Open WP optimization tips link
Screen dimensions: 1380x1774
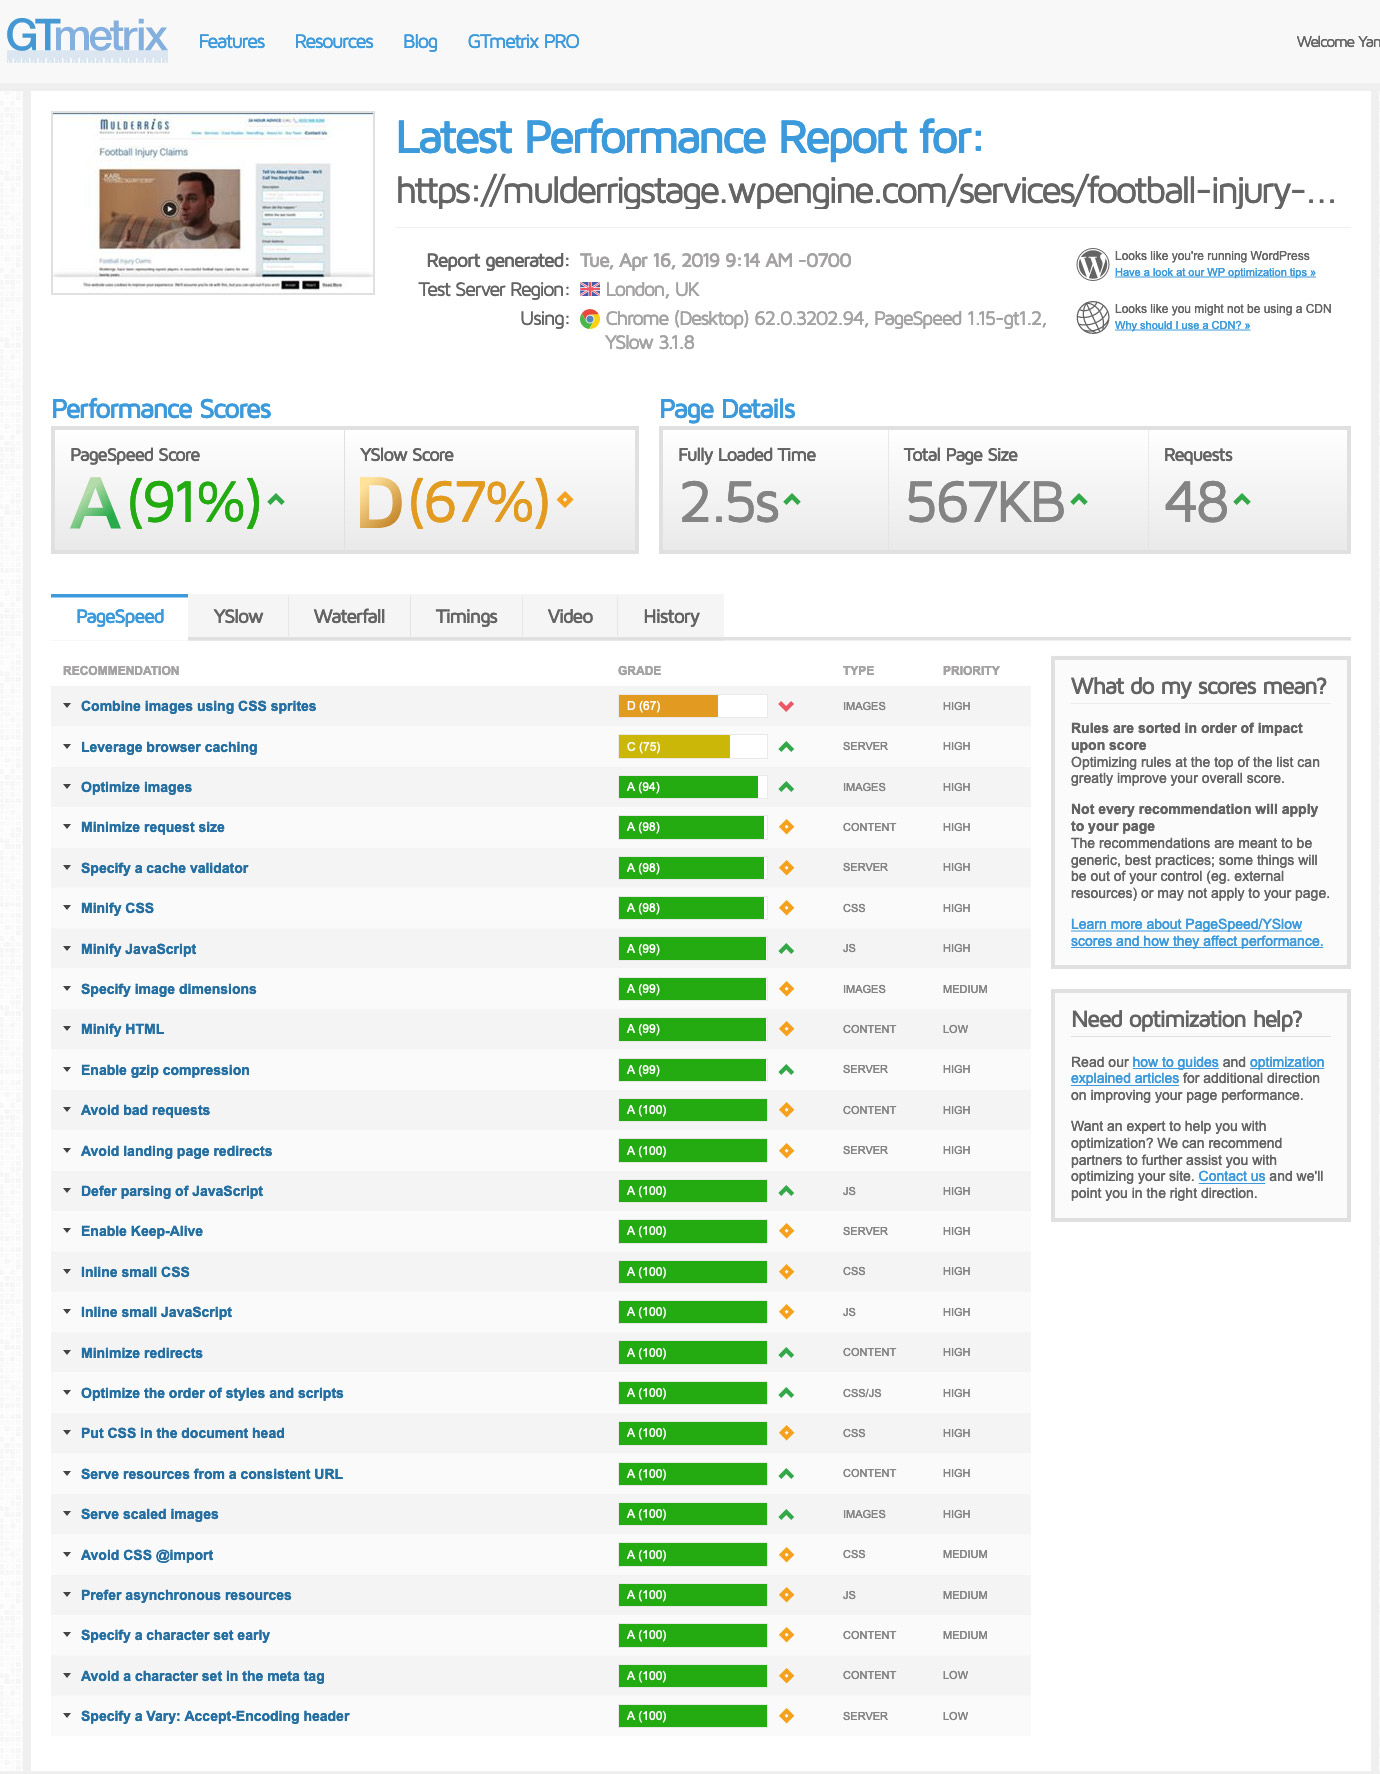[1215, 273]
